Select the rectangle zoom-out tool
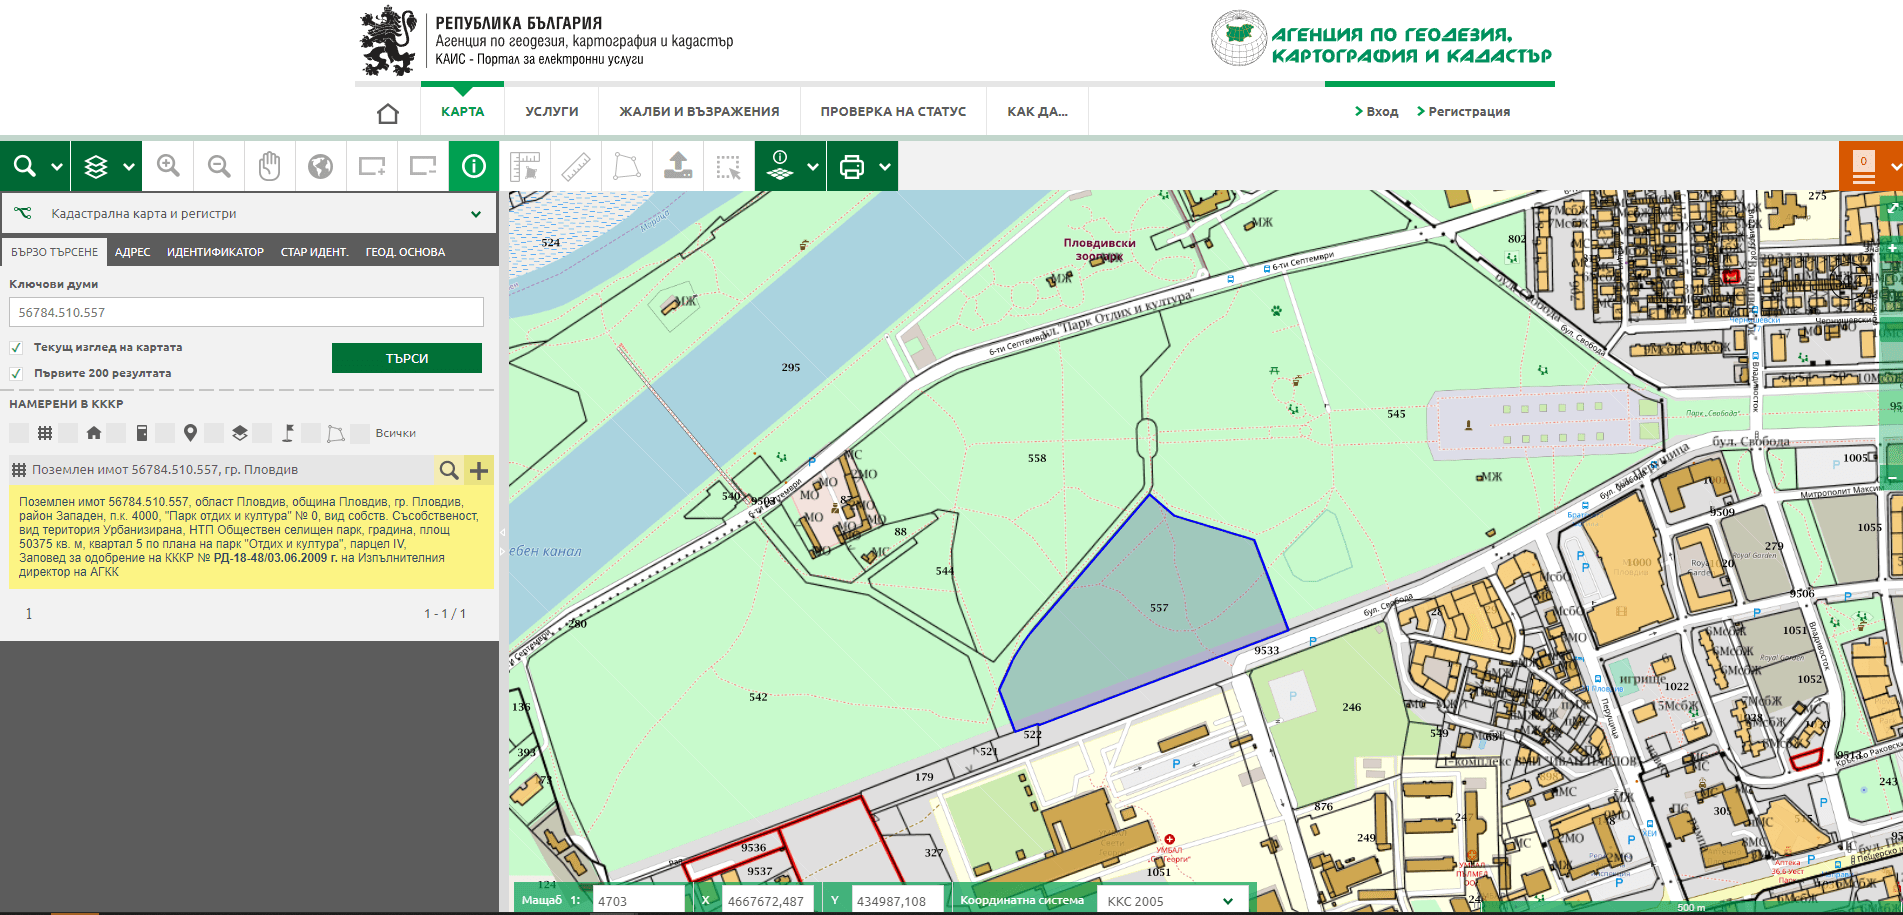The width and height of the screenshot is (1903, 915). coord(423,166)
